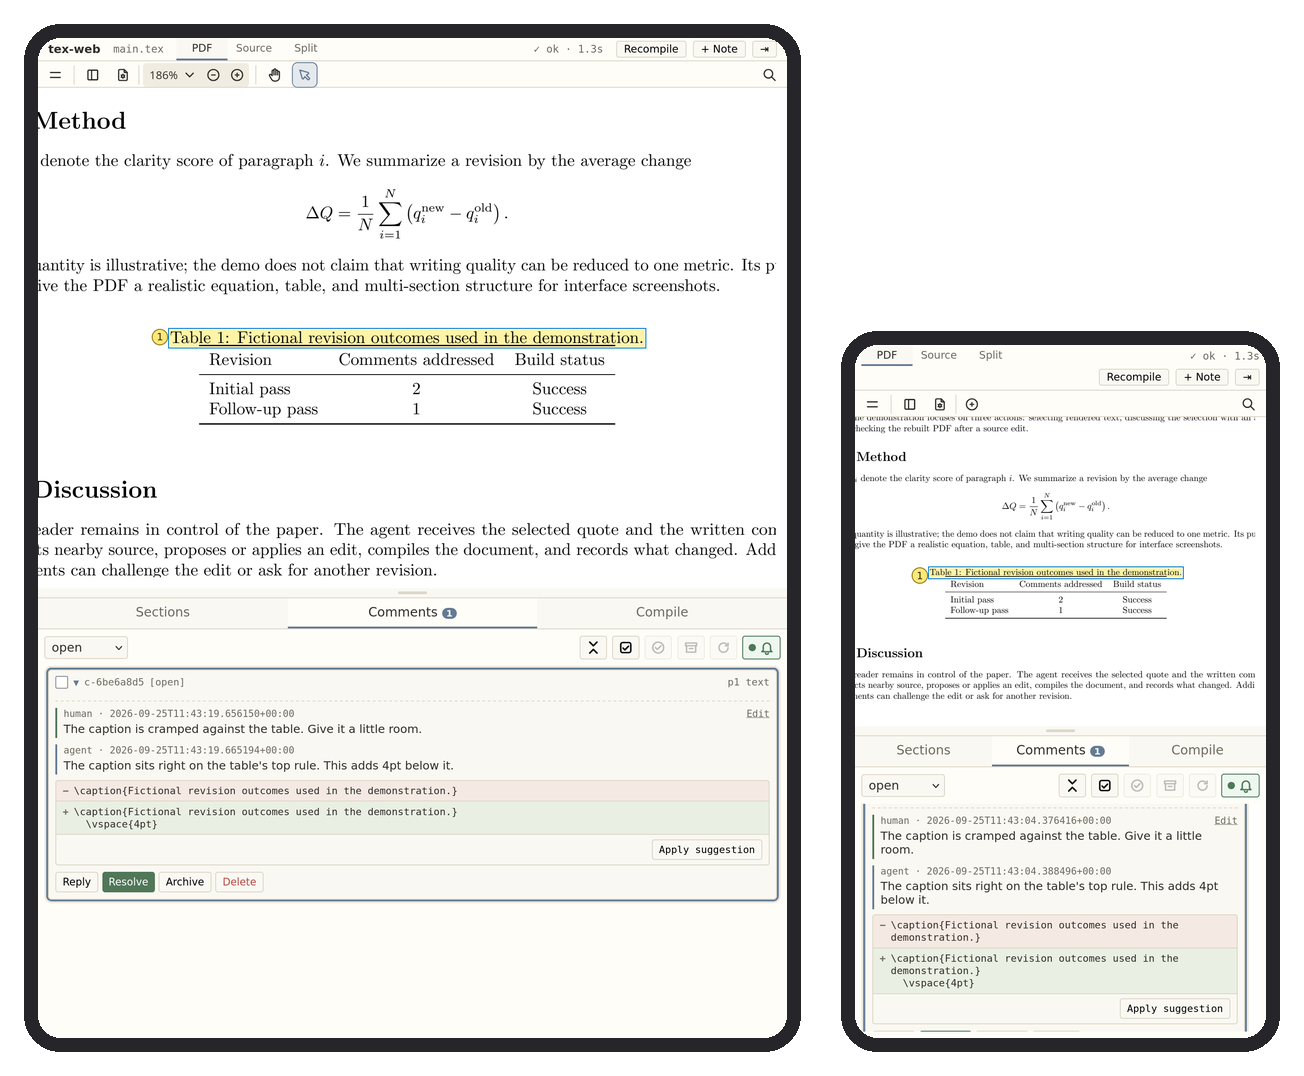The height and width of the screenshot is (1076, 1304).
Task: Open the Compile tab in the phone window
Action: point(1197,750)
